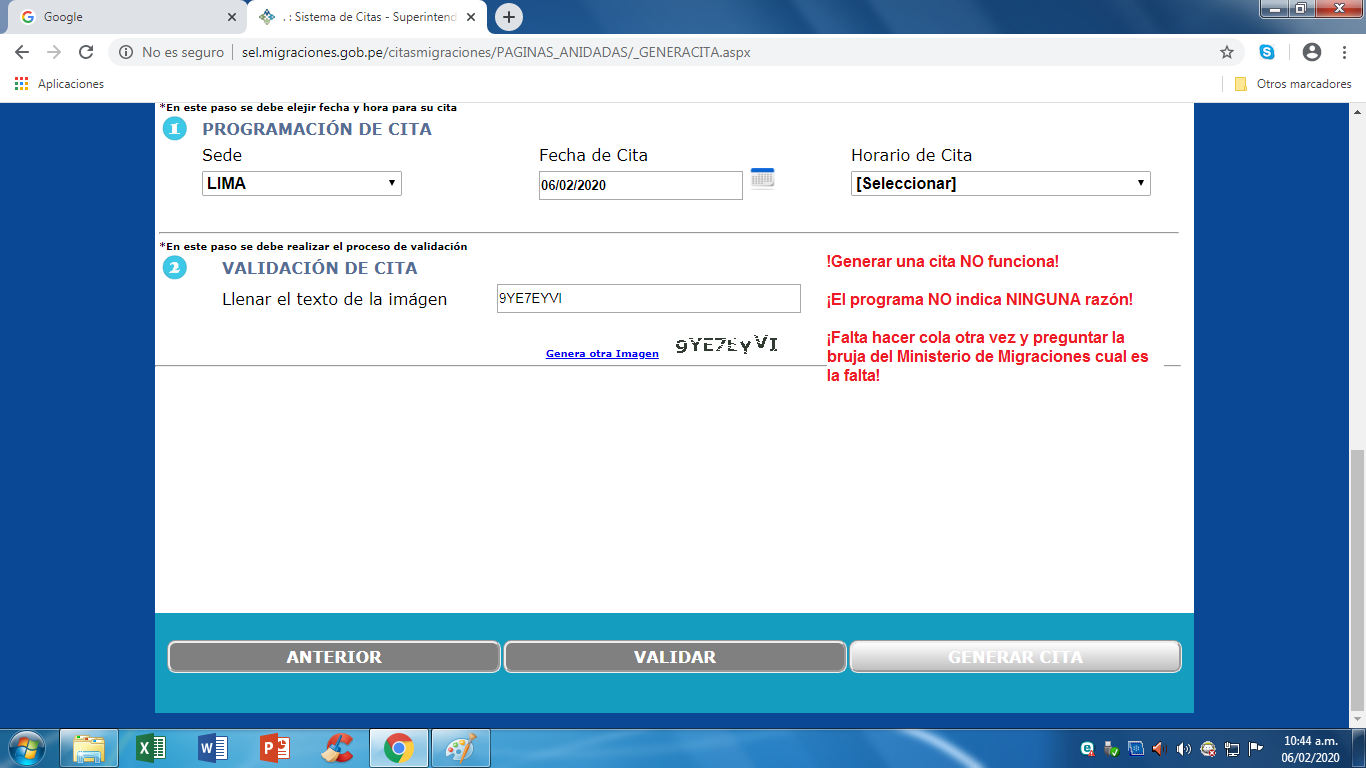The width and height of the screenshot is (1366, 768).
Task: Open Word from the taskbar
Action: click(213, 748)
